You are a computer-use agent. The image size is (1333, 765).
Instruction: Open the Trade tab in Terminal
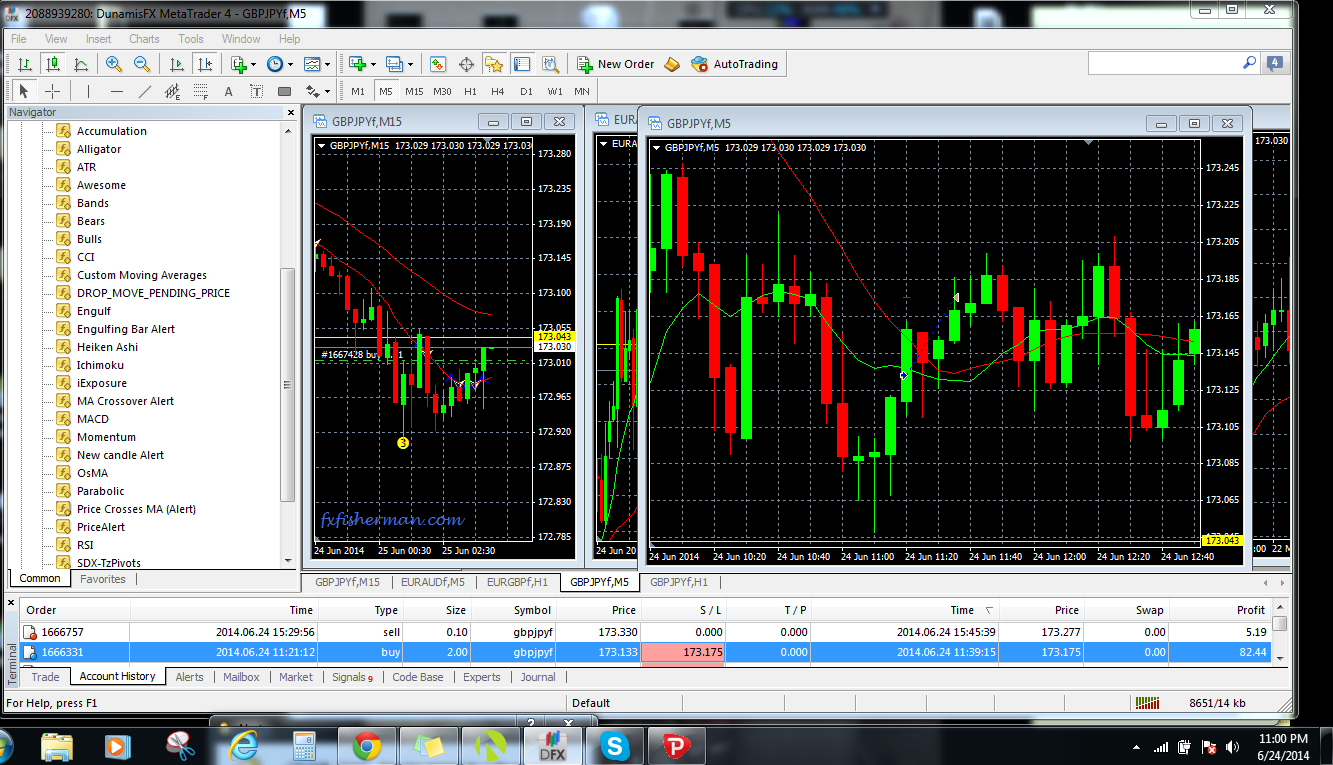coord(45,677)
